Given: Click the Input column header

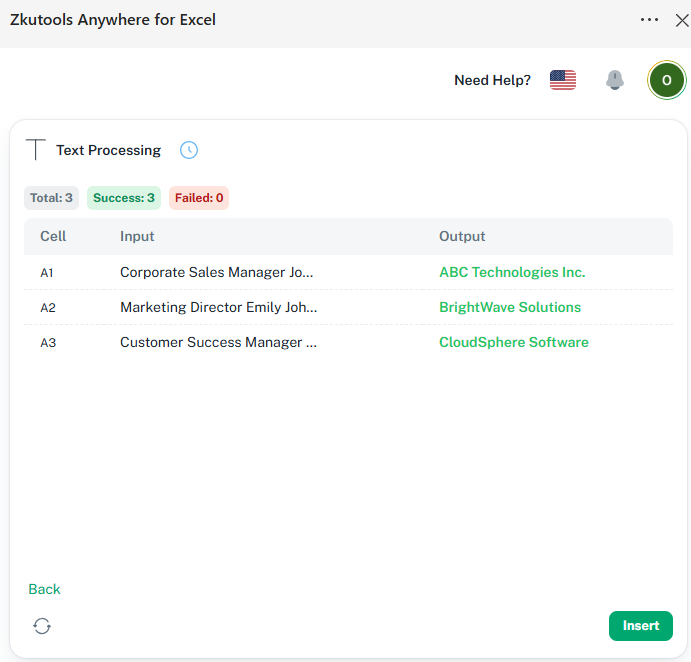Looking at the screenshot, I should point(137,236).
